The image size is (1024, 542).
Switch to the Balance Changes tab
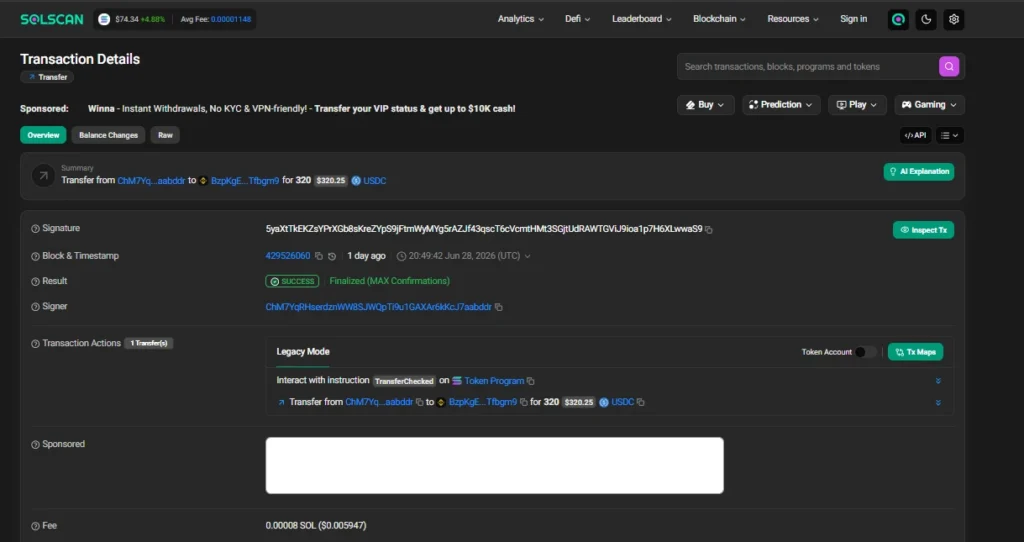(x=108, y=135)
